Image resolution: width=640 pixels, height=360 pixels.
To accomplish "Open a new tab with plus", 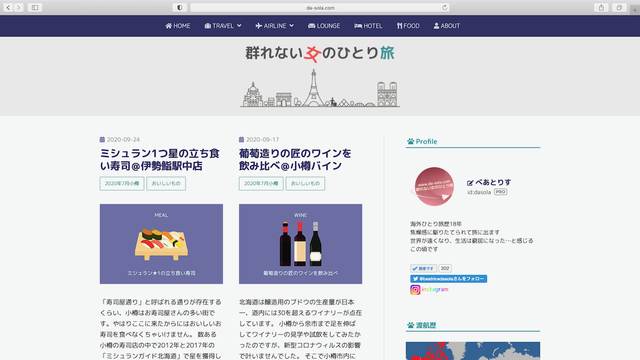I will coord(635,10).
